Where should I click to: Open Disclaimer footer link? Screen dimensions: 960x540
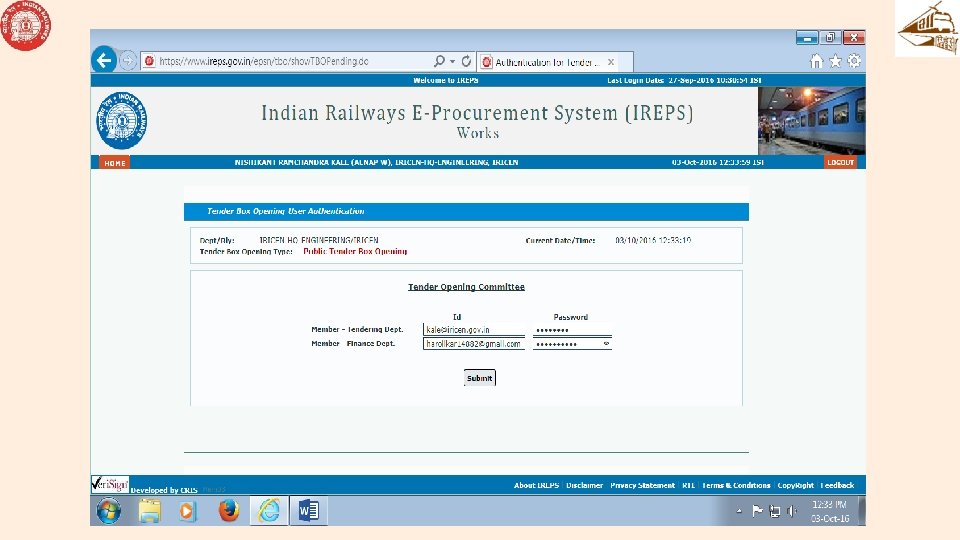tap(584, 485)
